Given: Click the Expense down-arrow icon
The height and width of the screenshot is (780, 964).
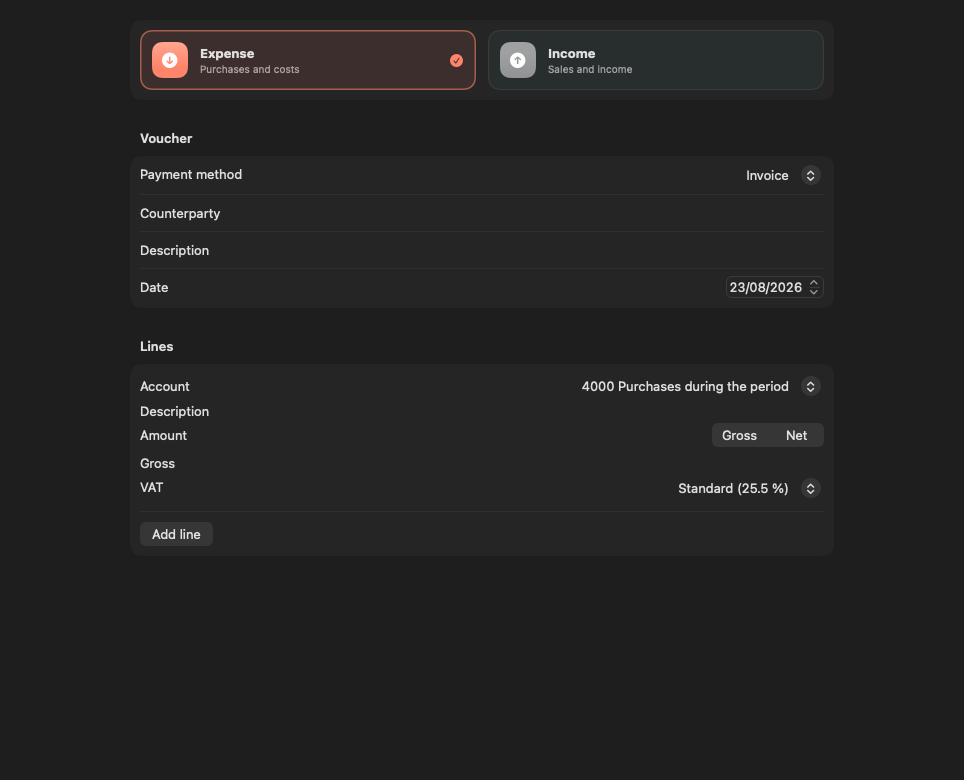Looking at the screenshot, I should click(170, 60).
